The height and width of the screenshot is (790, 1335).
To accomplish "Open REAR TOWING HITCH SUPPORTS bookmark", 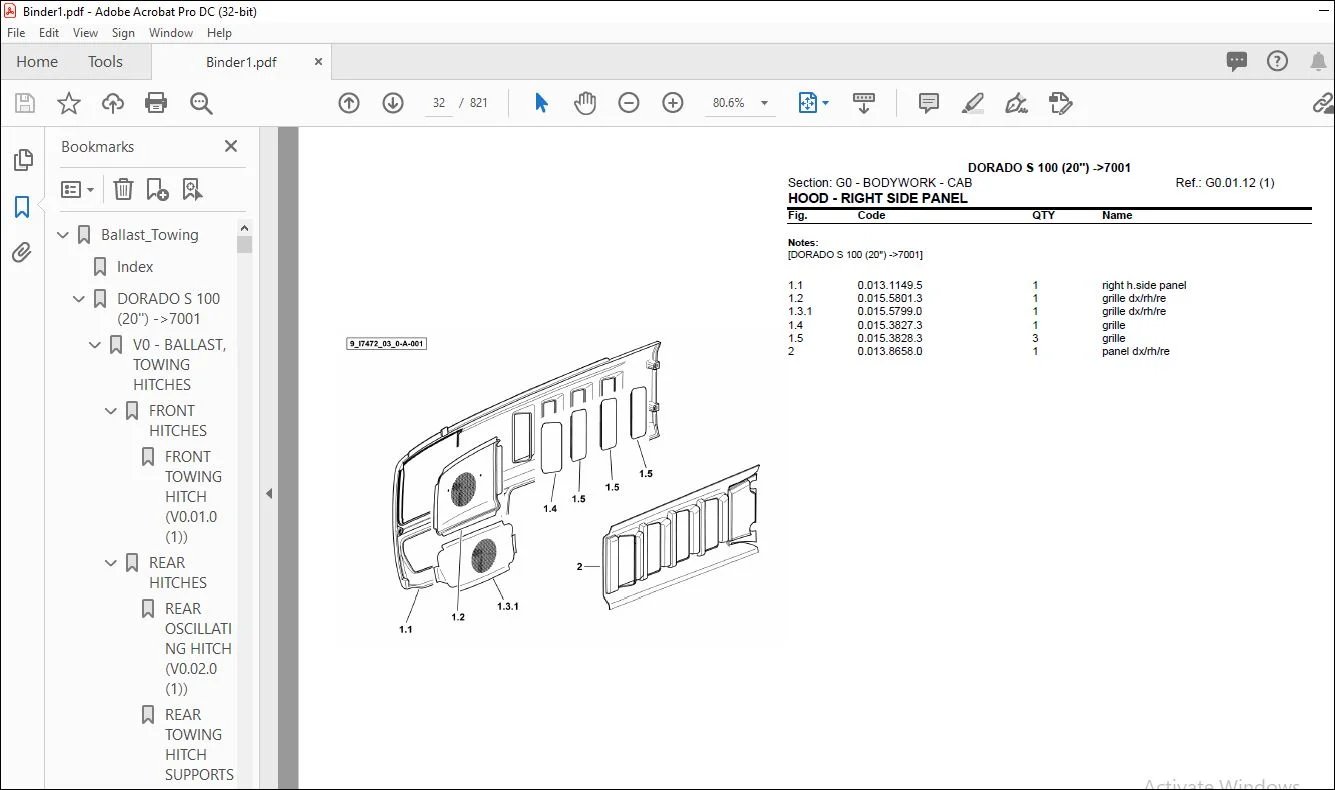I will click(x=199, y=745).
